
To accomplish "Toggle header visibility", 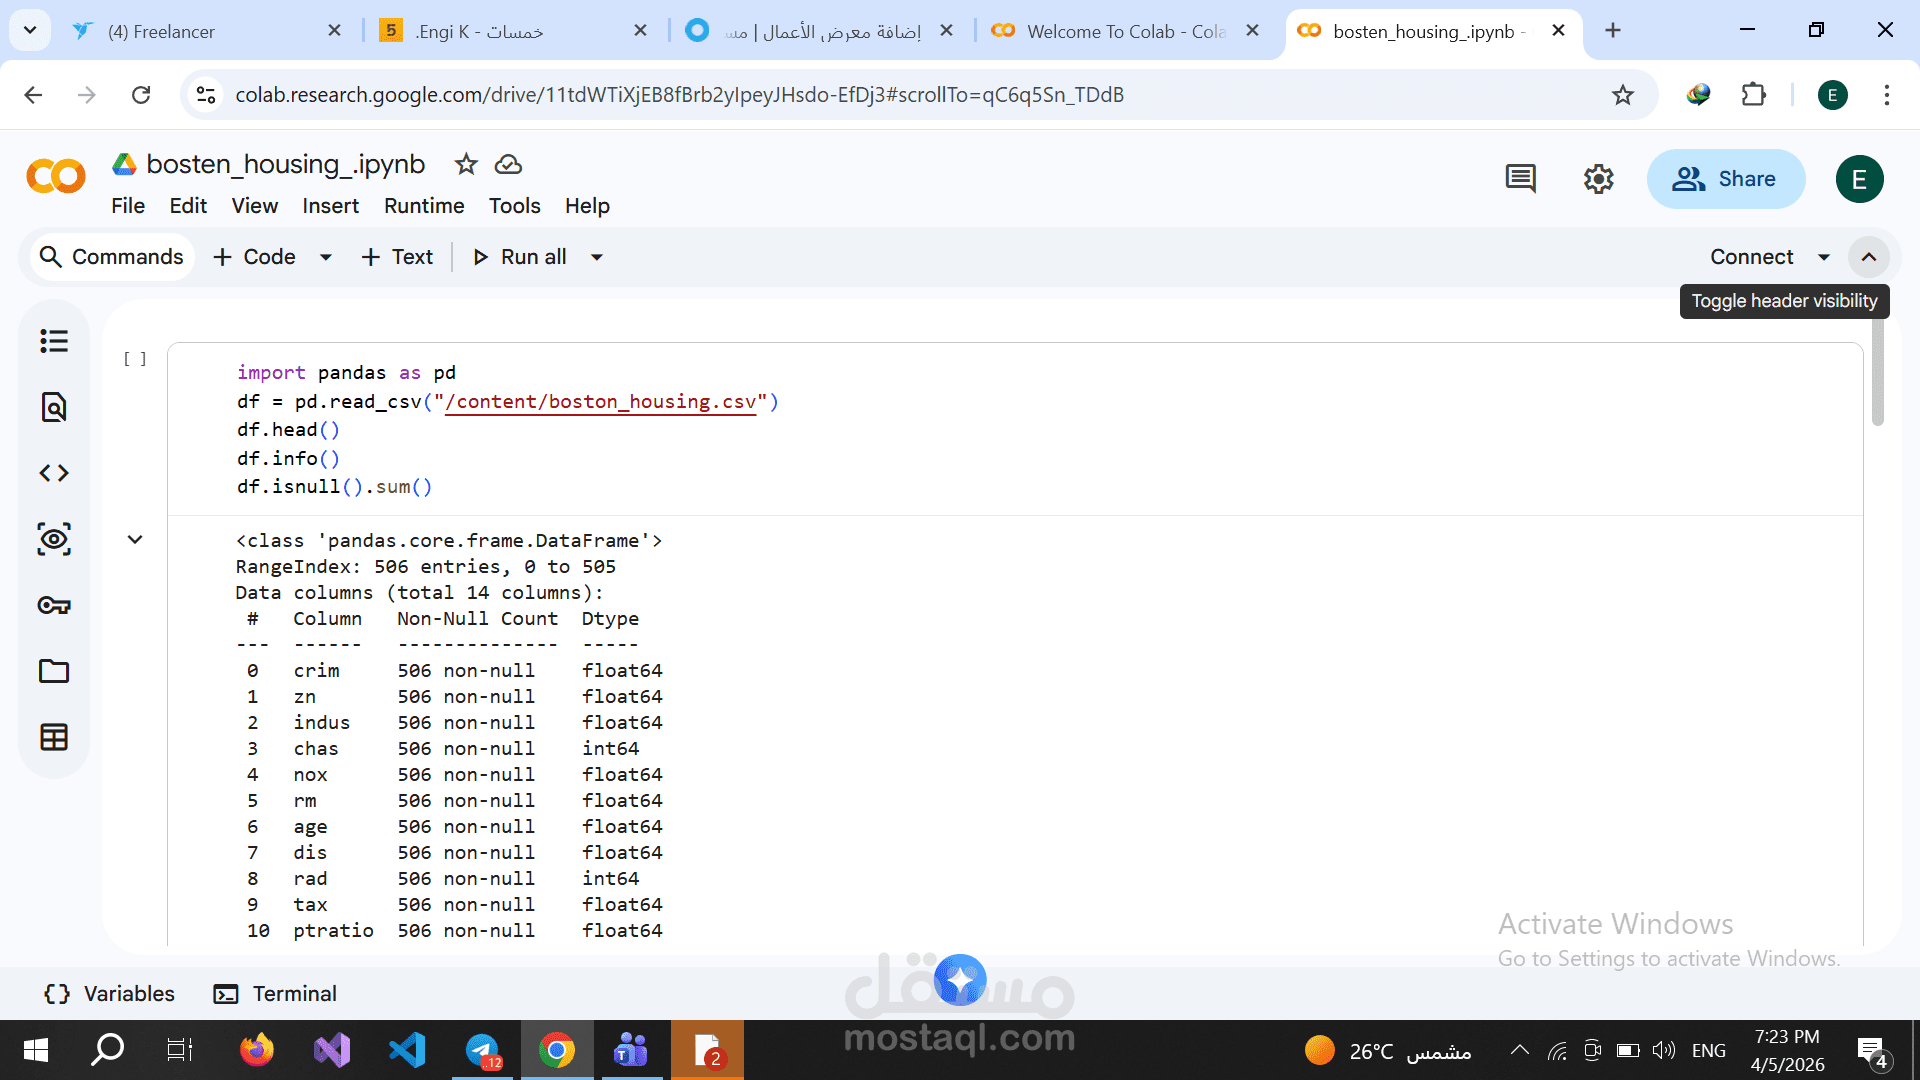I will [x=1869, y=257].
